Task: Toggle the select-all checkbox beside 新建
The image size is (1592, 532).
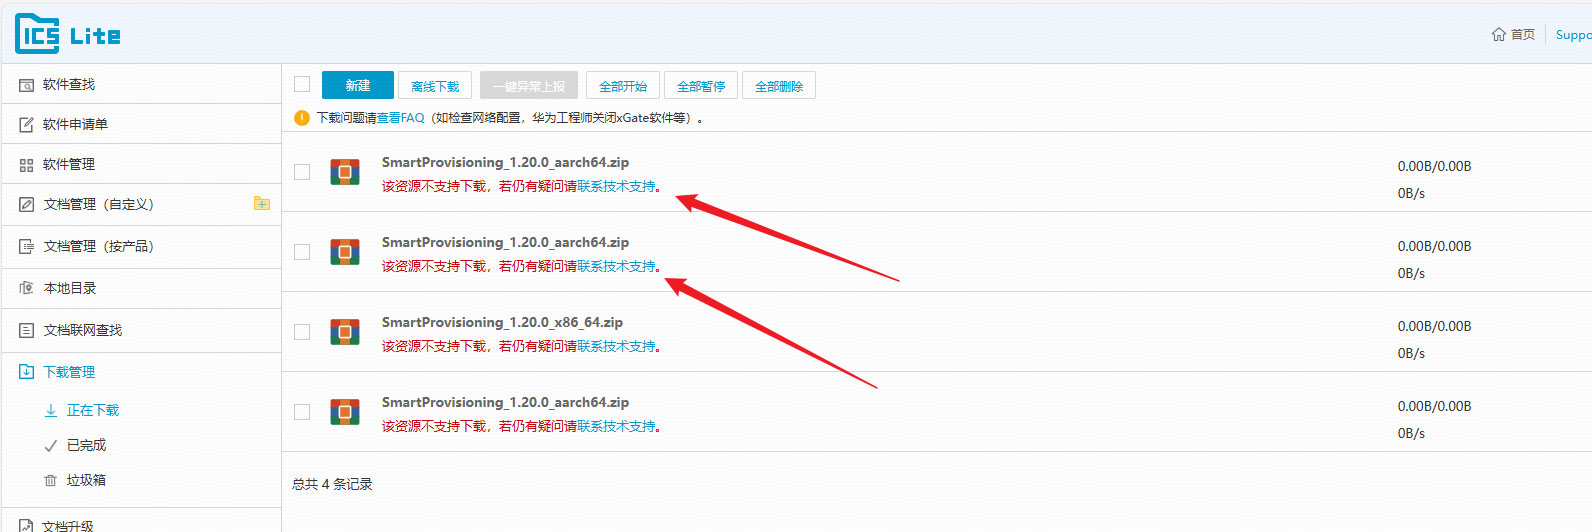Action: 302,85
